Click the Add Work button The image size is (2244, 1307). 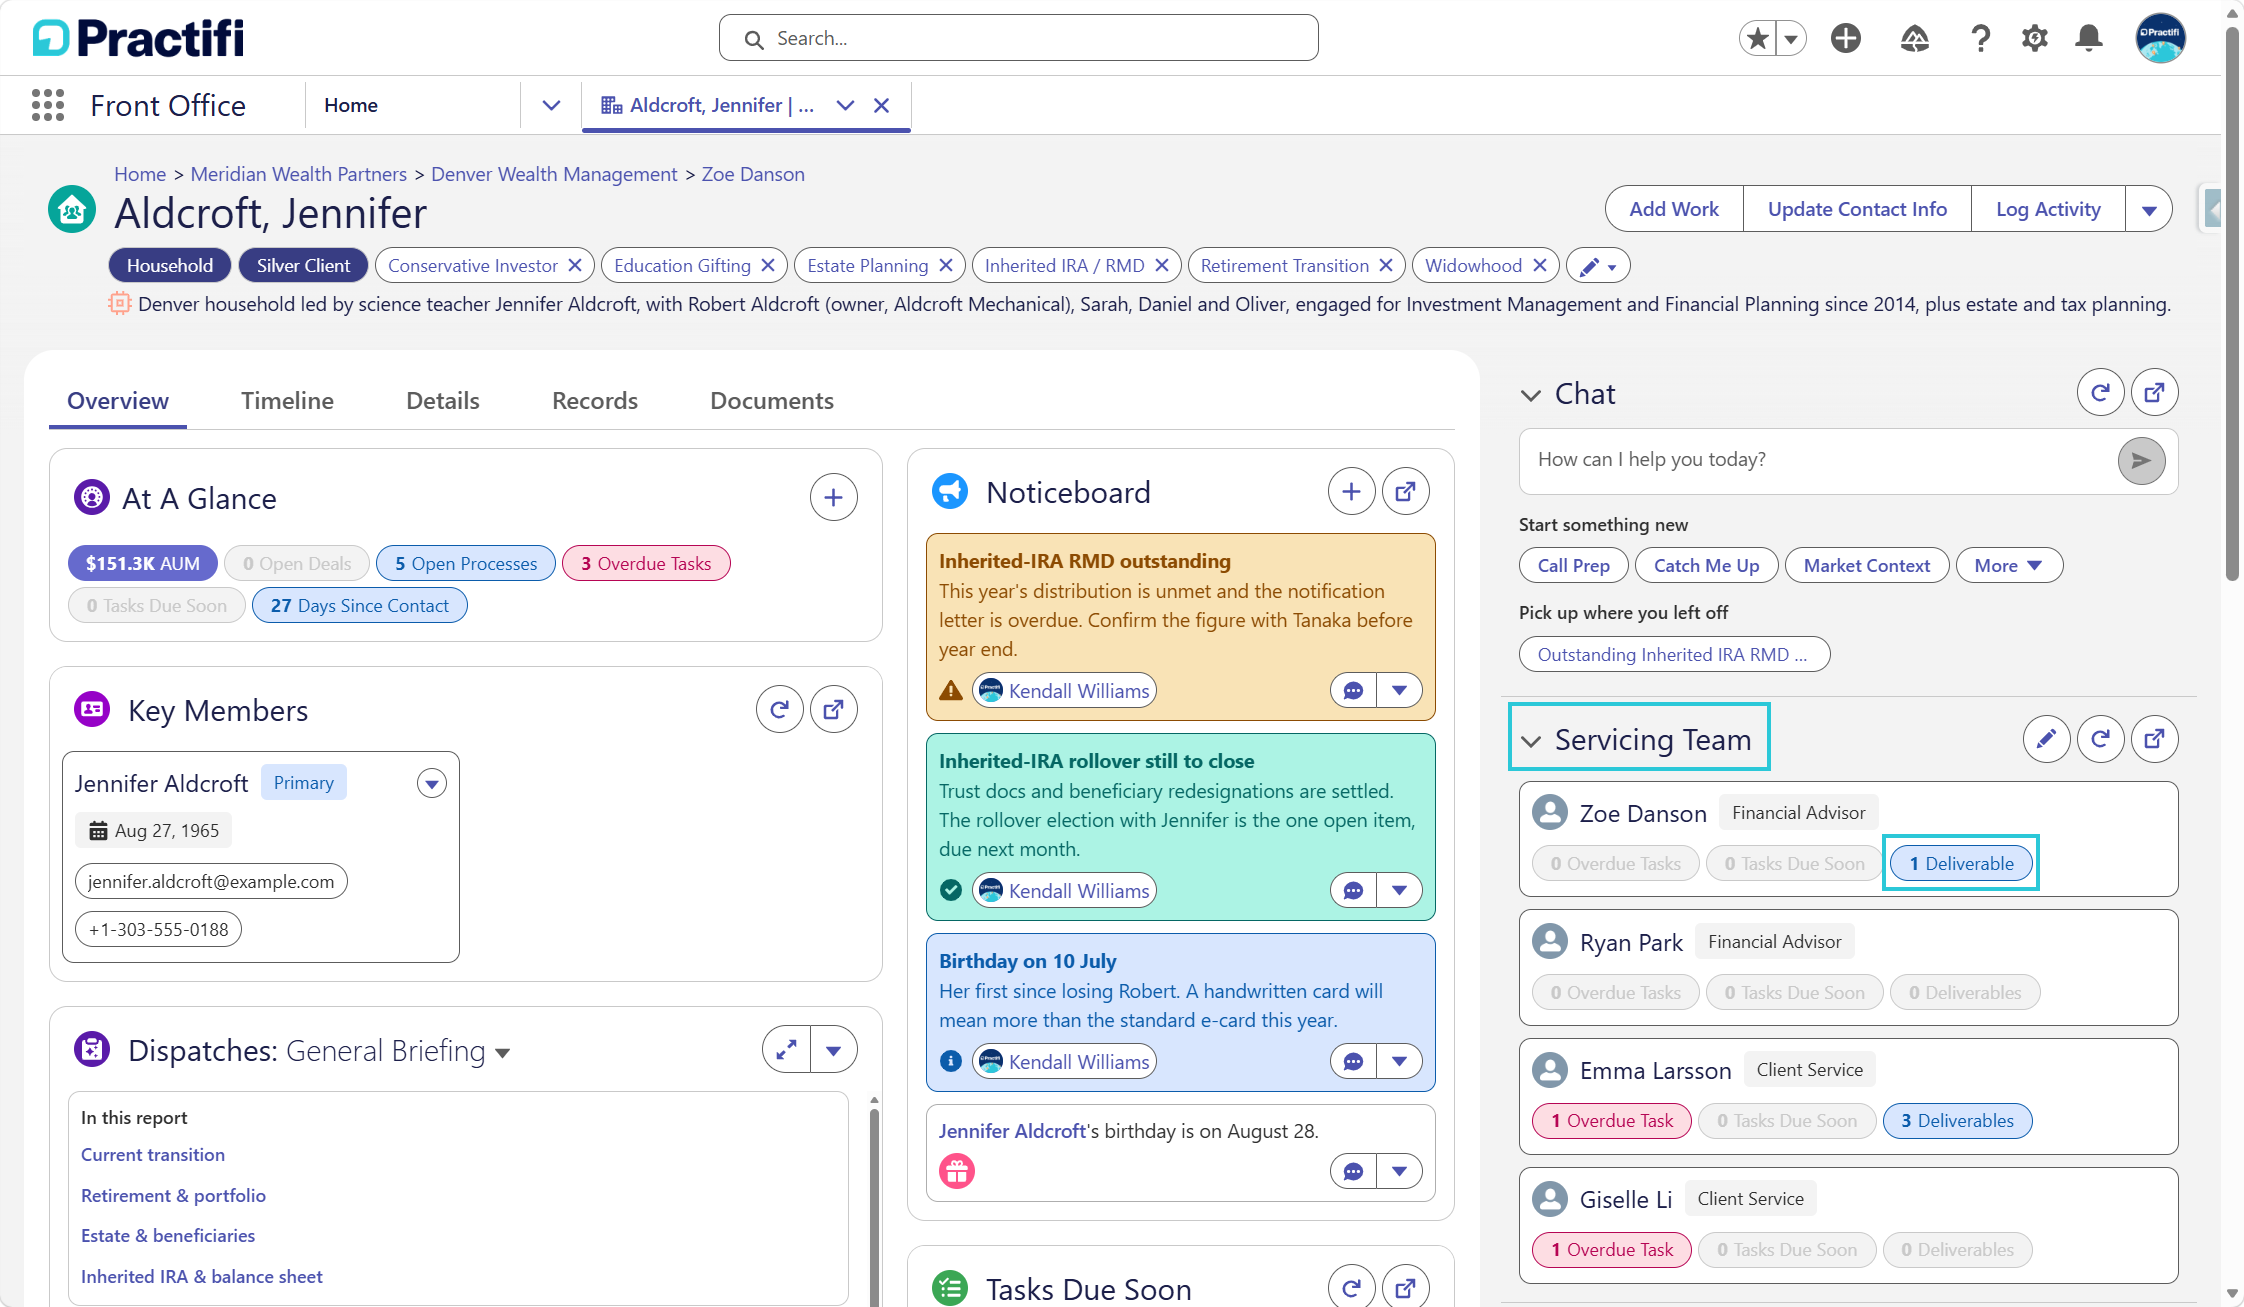[x=1674, y=209]
